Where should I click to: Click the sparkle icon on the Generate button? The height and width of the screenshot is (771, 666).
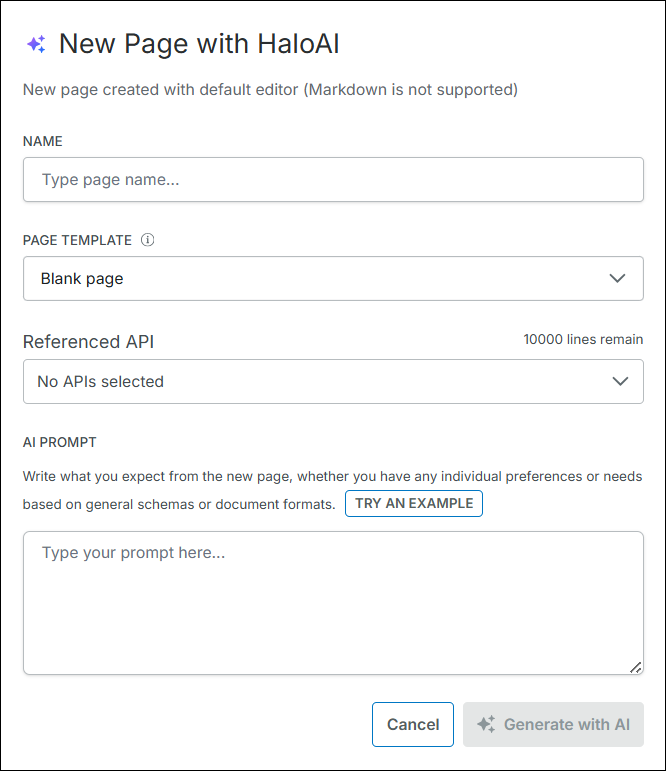click(x=486, y=724)
